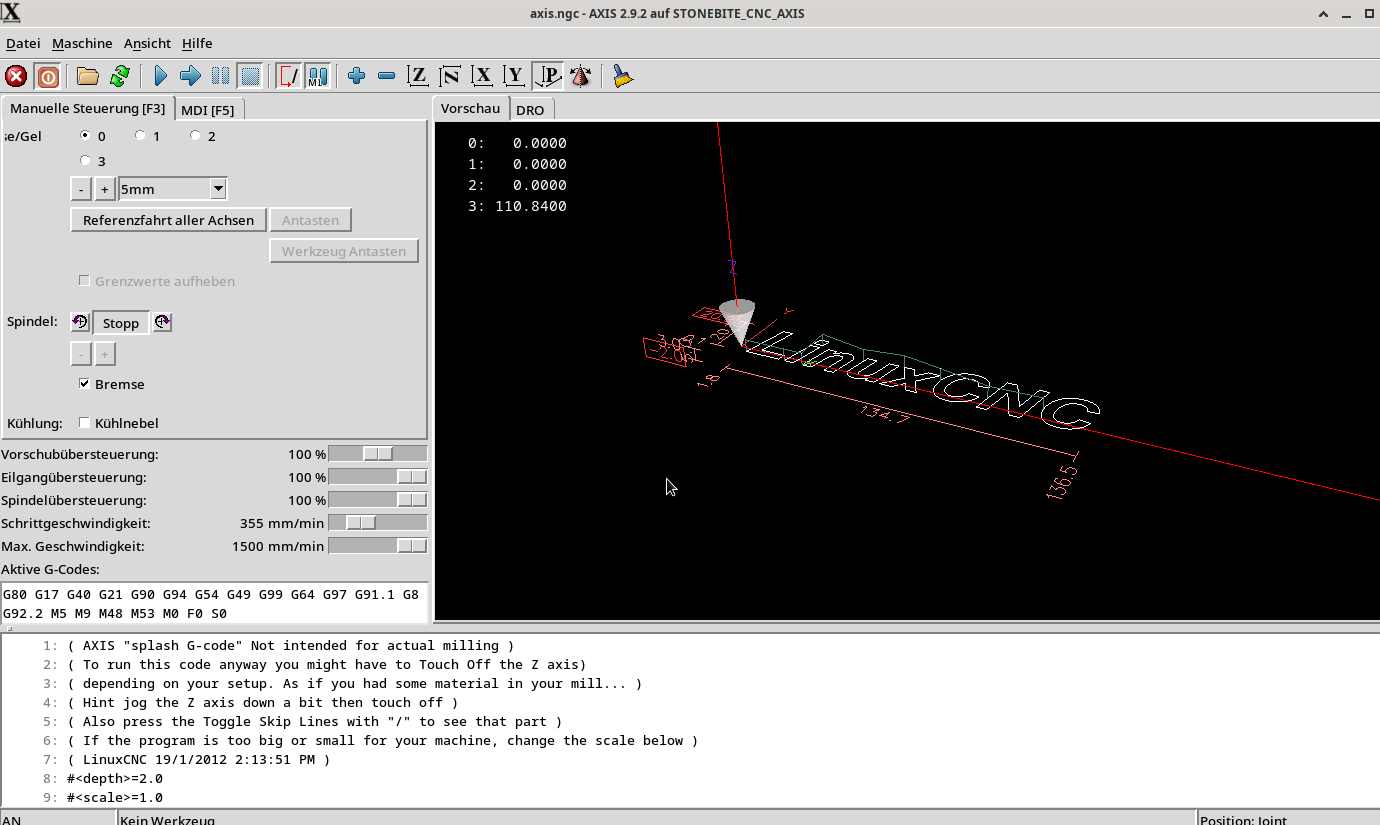Image resolution: width=1380 pixels, height=825 pixels.
Task: Select perspective view P icon
Action: coord(547,76)
